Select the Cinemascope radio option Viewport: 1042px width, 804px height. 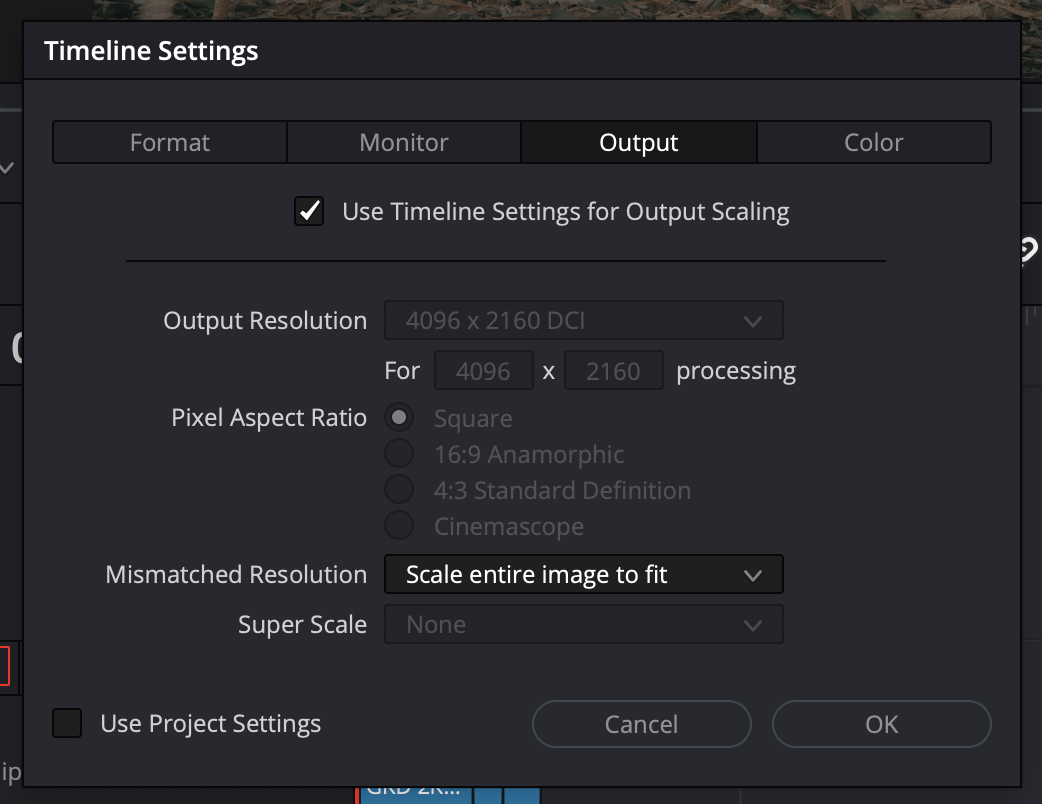399,526
